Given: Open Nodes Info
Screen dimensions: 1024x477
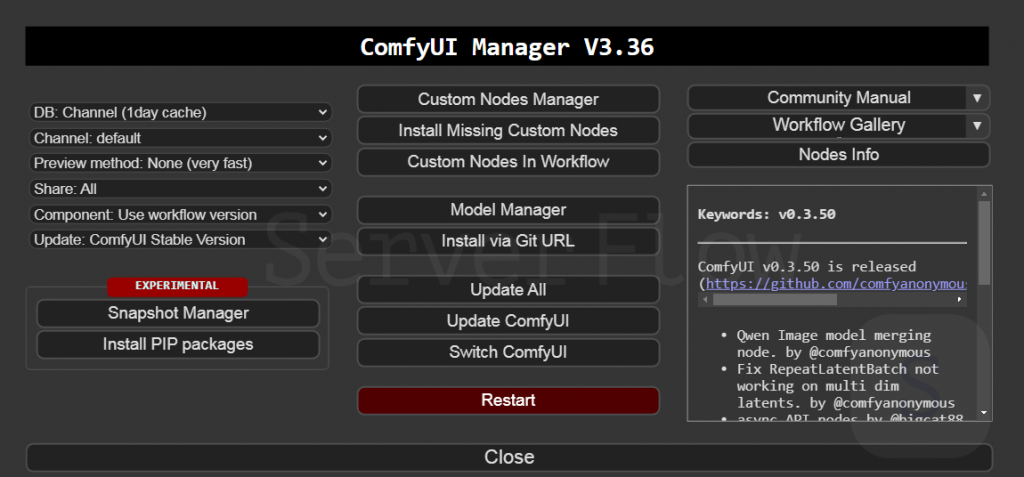Looking at the screenshot, I should pos(839,155).
